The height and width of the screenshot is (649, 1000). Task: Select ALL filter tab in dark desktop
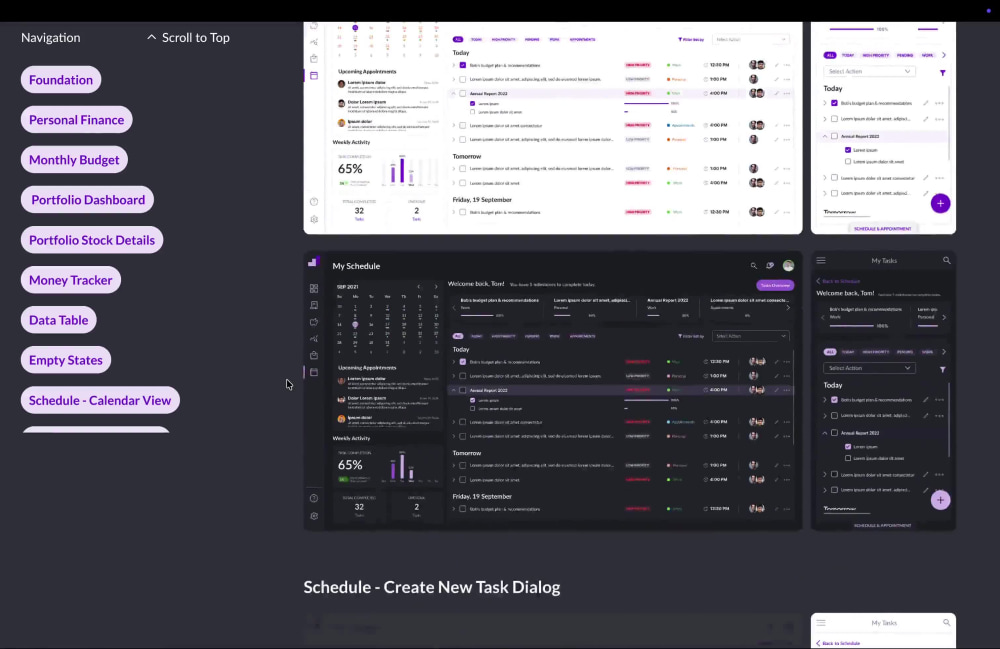pos(458,336)
